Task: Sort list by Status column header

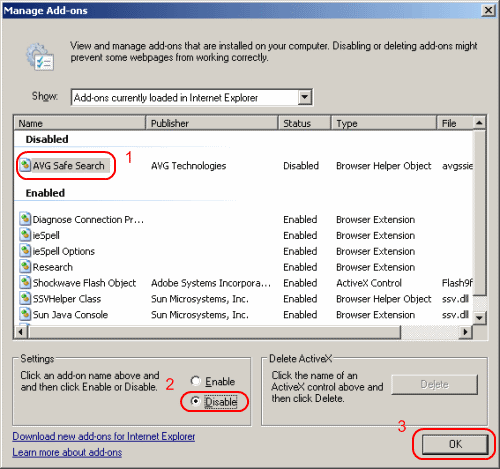Action: pos(305,123)
